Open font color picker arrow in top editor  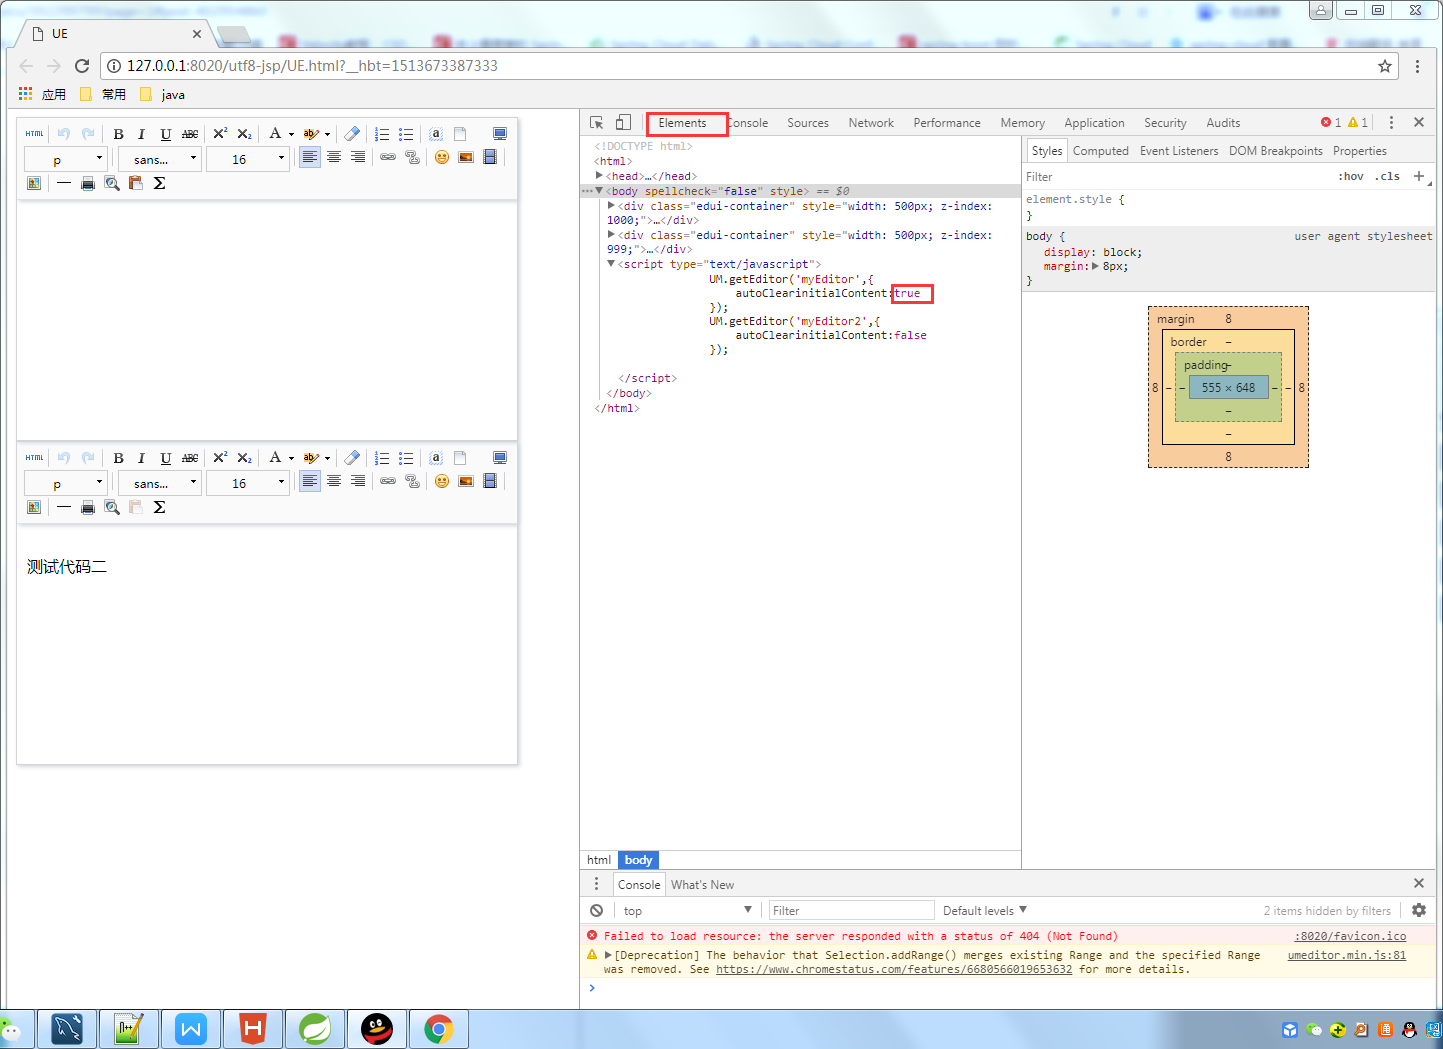coord(292,134)
